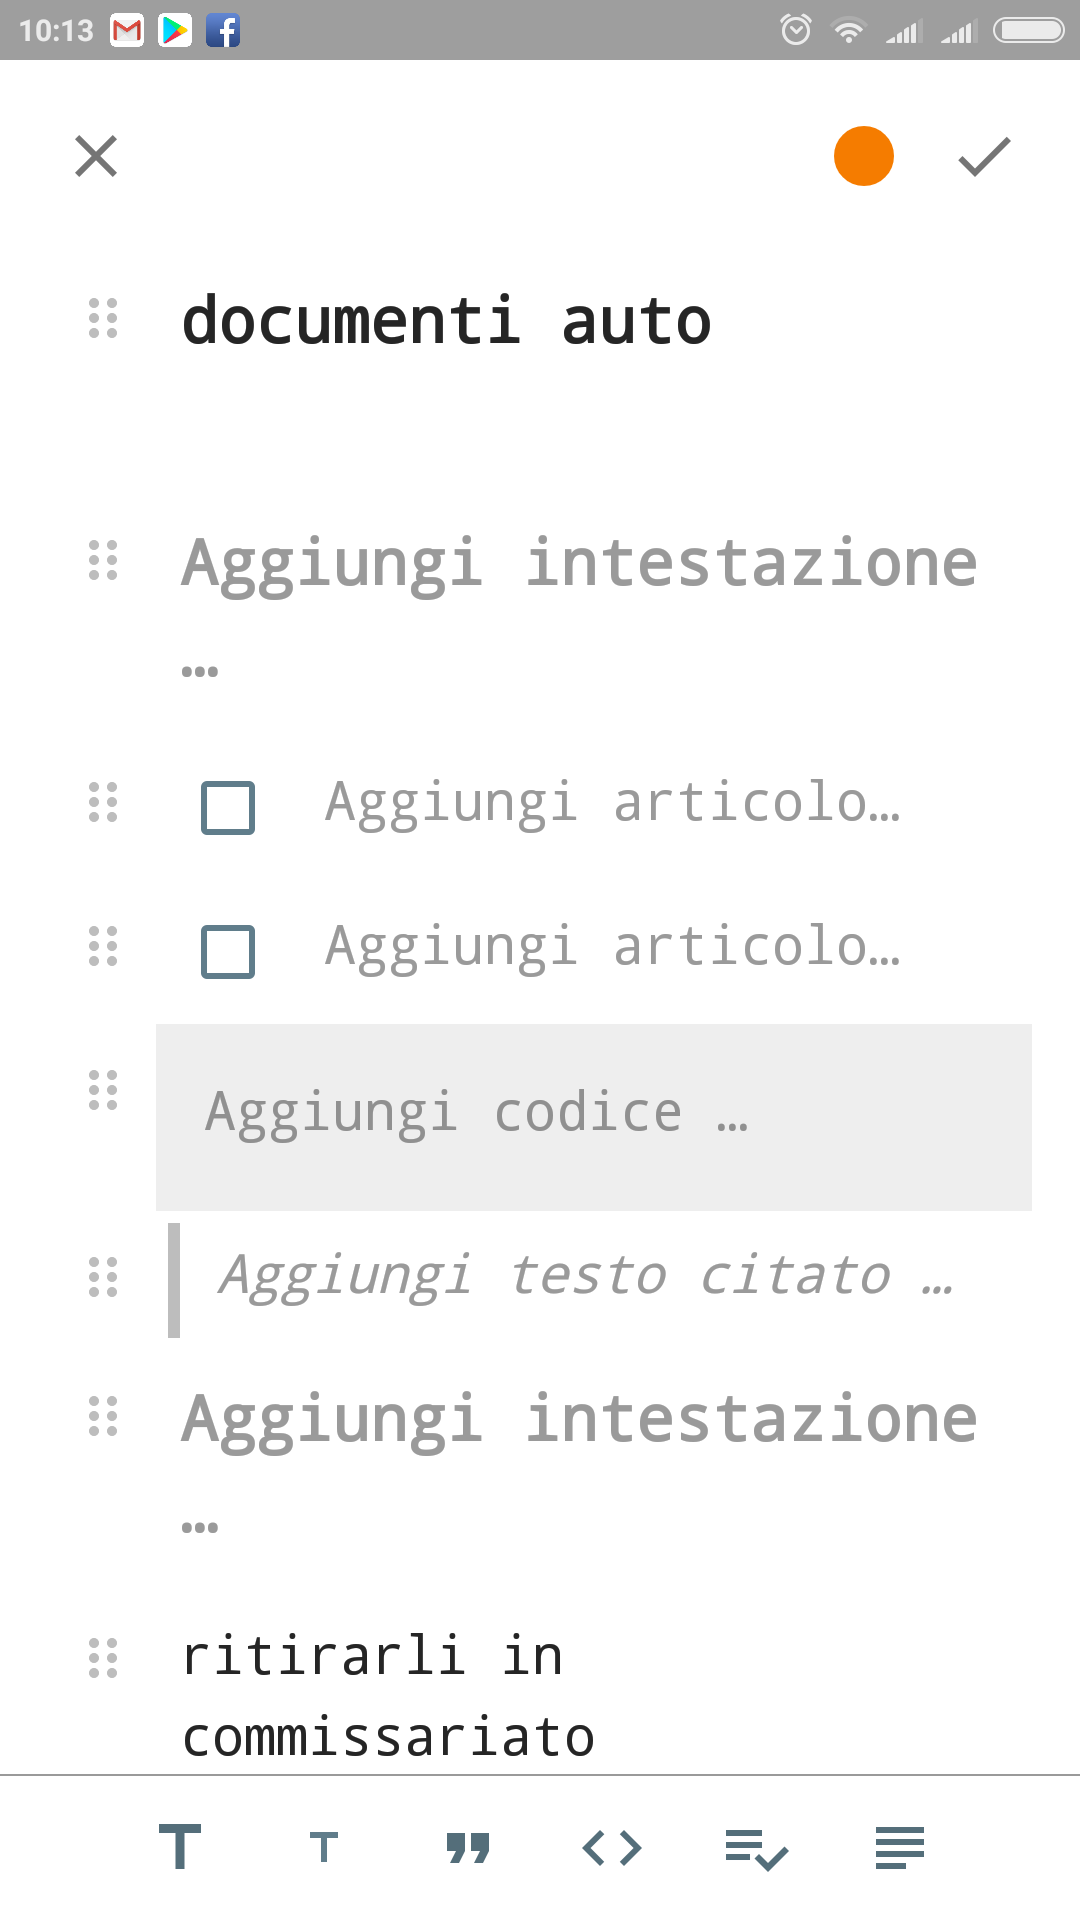Tick the first 'Aggiungi articolo' checkbox

tap(228, 807)
